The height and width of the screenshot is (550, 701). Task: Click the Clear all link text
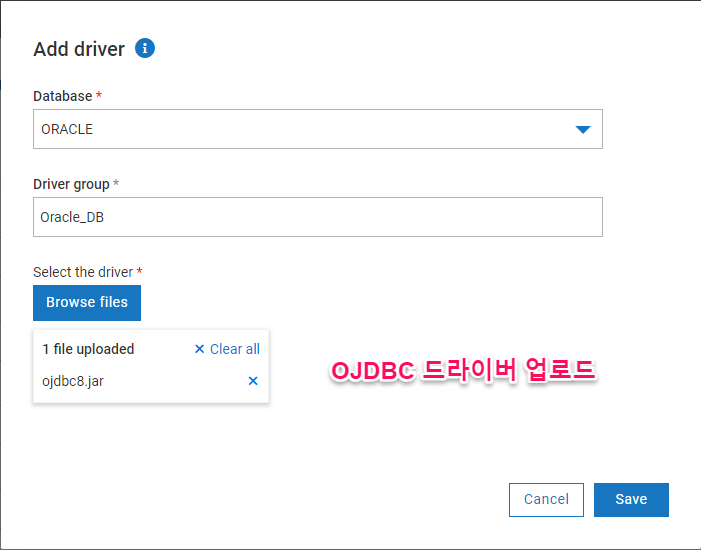click(x=235, y=349)
